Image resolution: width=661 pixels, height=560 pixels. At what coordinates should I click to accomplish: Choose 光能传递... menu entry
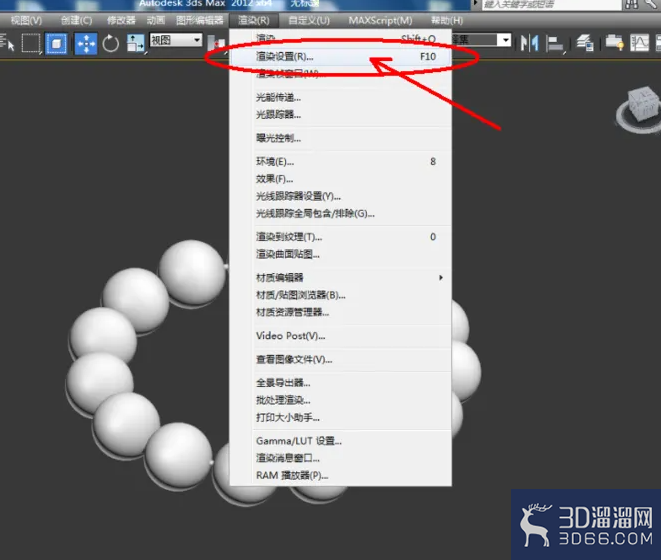(x=341, y=97)
